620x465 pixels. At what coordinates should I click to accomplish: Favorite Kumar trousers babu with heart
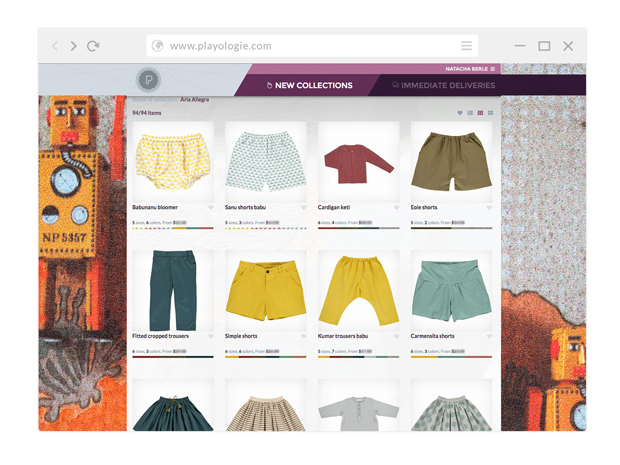tap(397, 336)
